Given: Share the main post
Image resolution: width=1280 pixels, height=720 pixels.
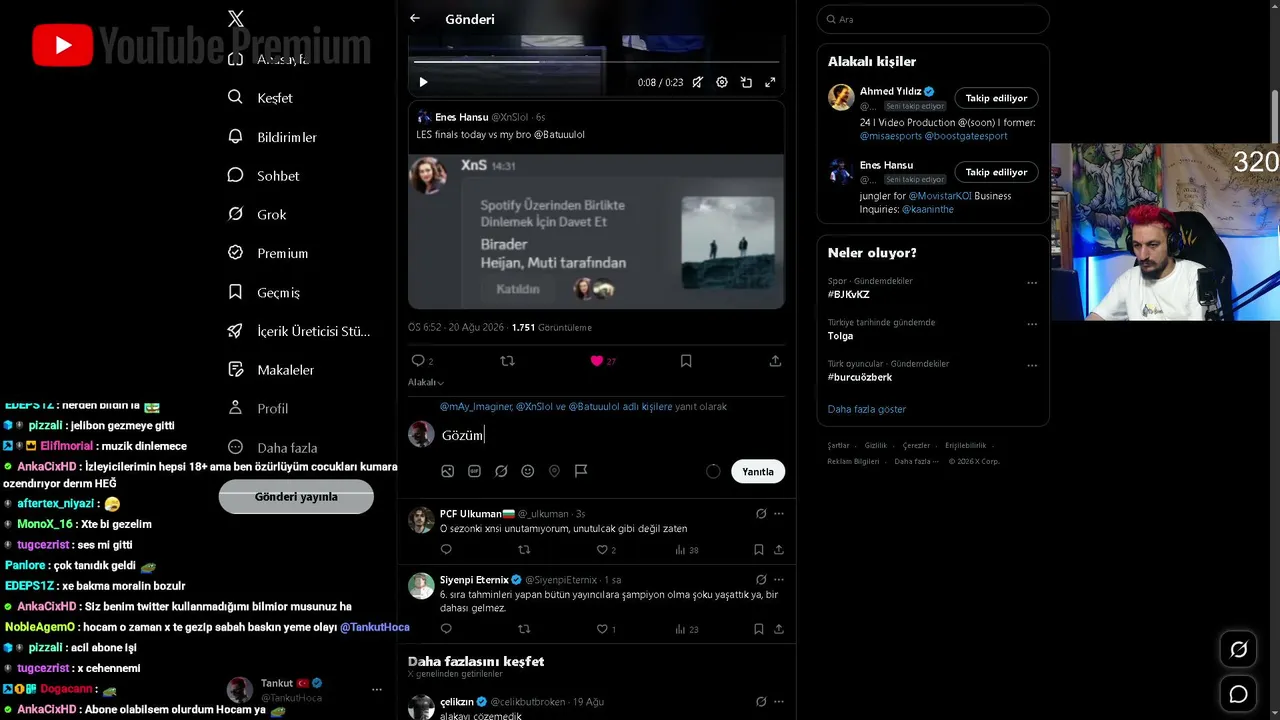Looking at the screenshot, I should pyautogui.click(x=775, y=361).
